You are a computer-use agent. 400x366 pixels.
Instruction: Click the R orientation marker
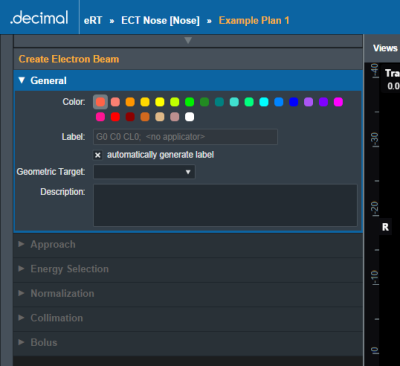(385, 227)
